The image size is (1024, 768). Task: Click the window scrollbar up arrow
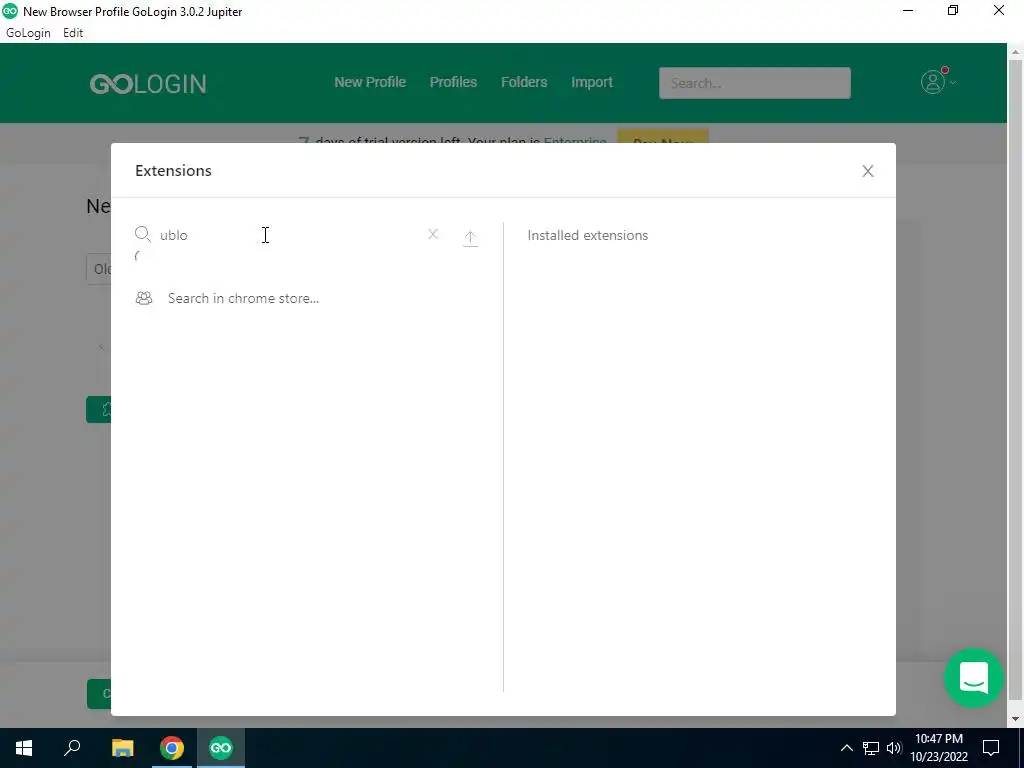click(1016, 51)
